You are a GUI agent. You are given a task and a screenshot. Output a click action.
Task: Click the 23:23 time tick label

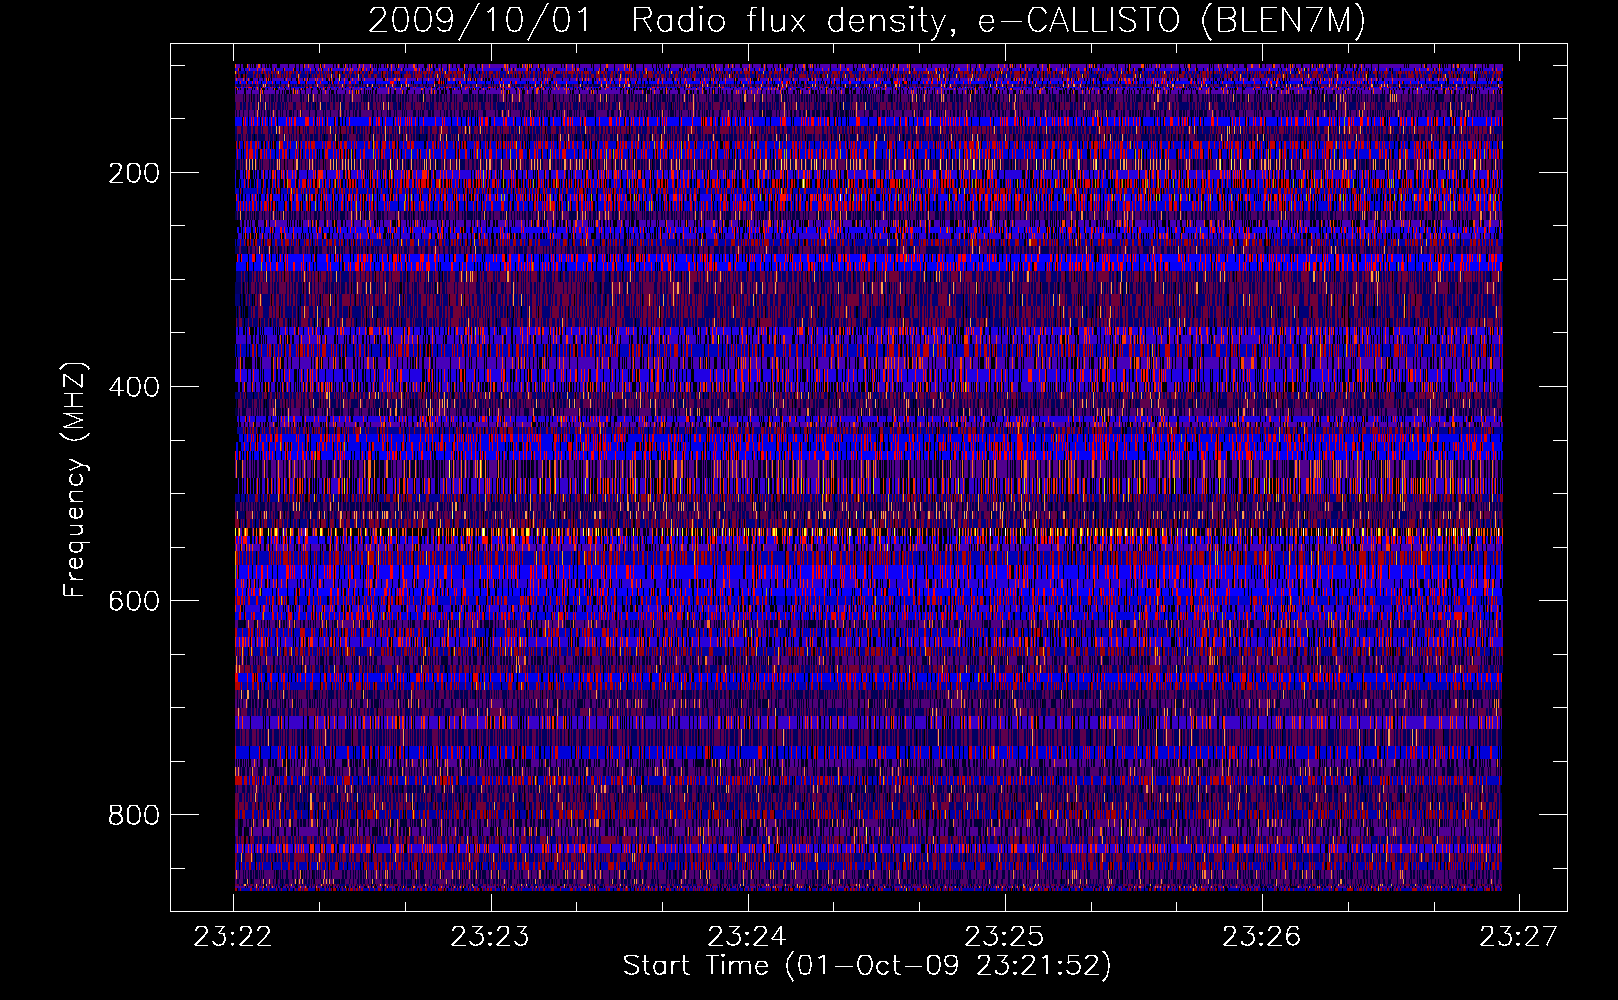490,937
